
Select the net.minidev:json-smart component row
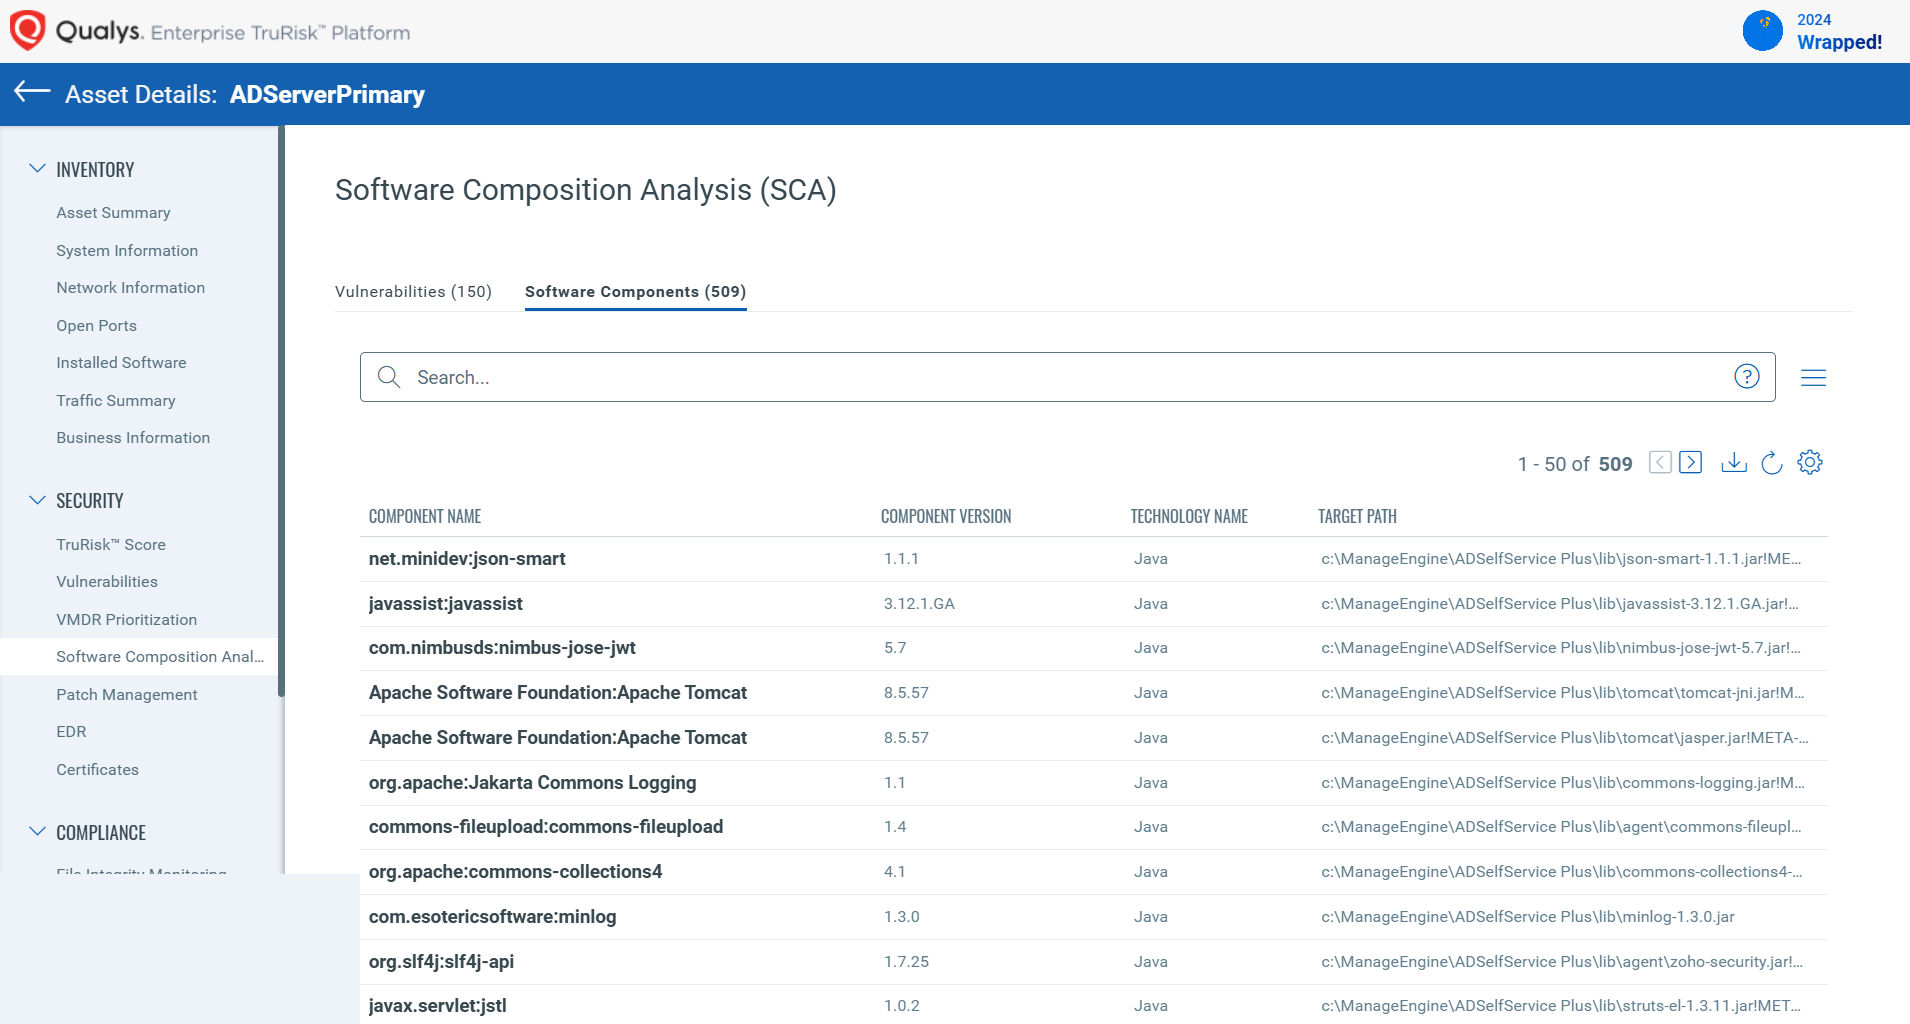[x=467, y=559]
